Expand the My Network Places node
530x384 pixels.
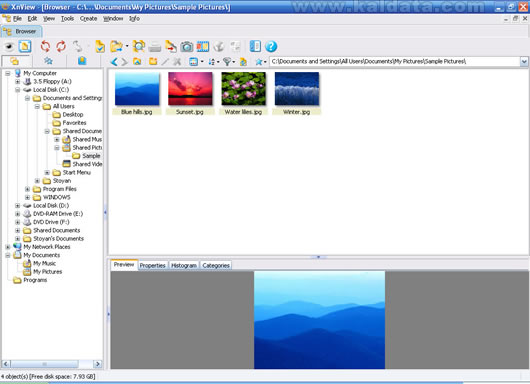tap(7, 247)
